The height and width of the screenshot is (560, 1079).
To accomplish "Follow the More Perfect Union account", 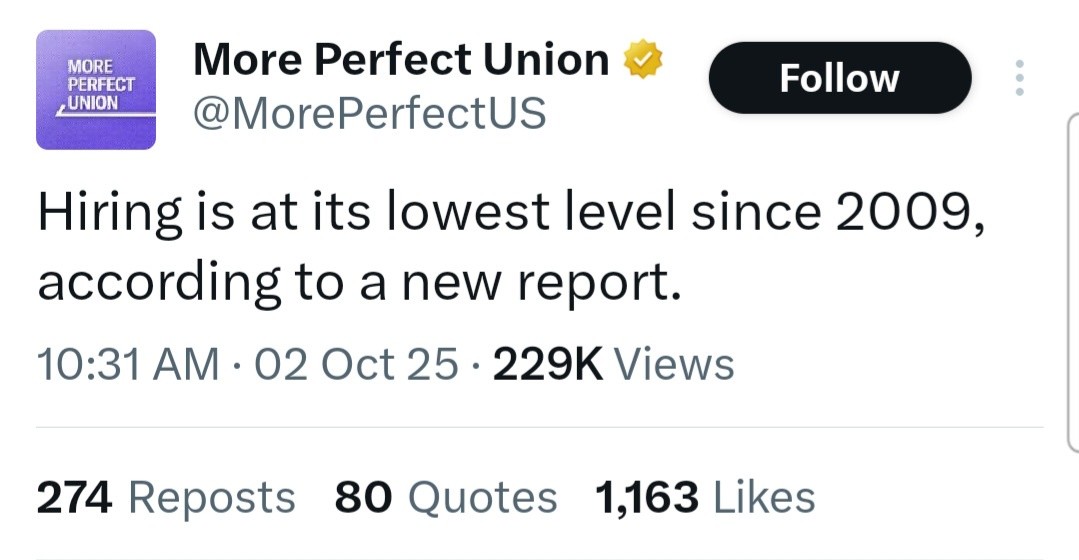I will click(x=839, y=78).
